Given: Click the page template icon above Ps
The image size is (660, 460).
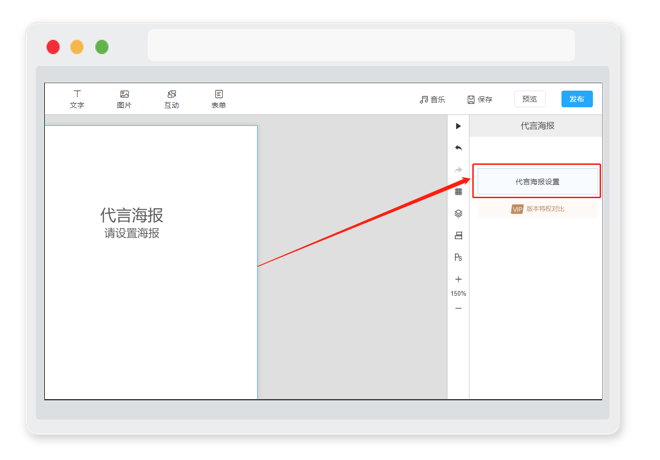Looking at the screenshot, I should 458,235.
